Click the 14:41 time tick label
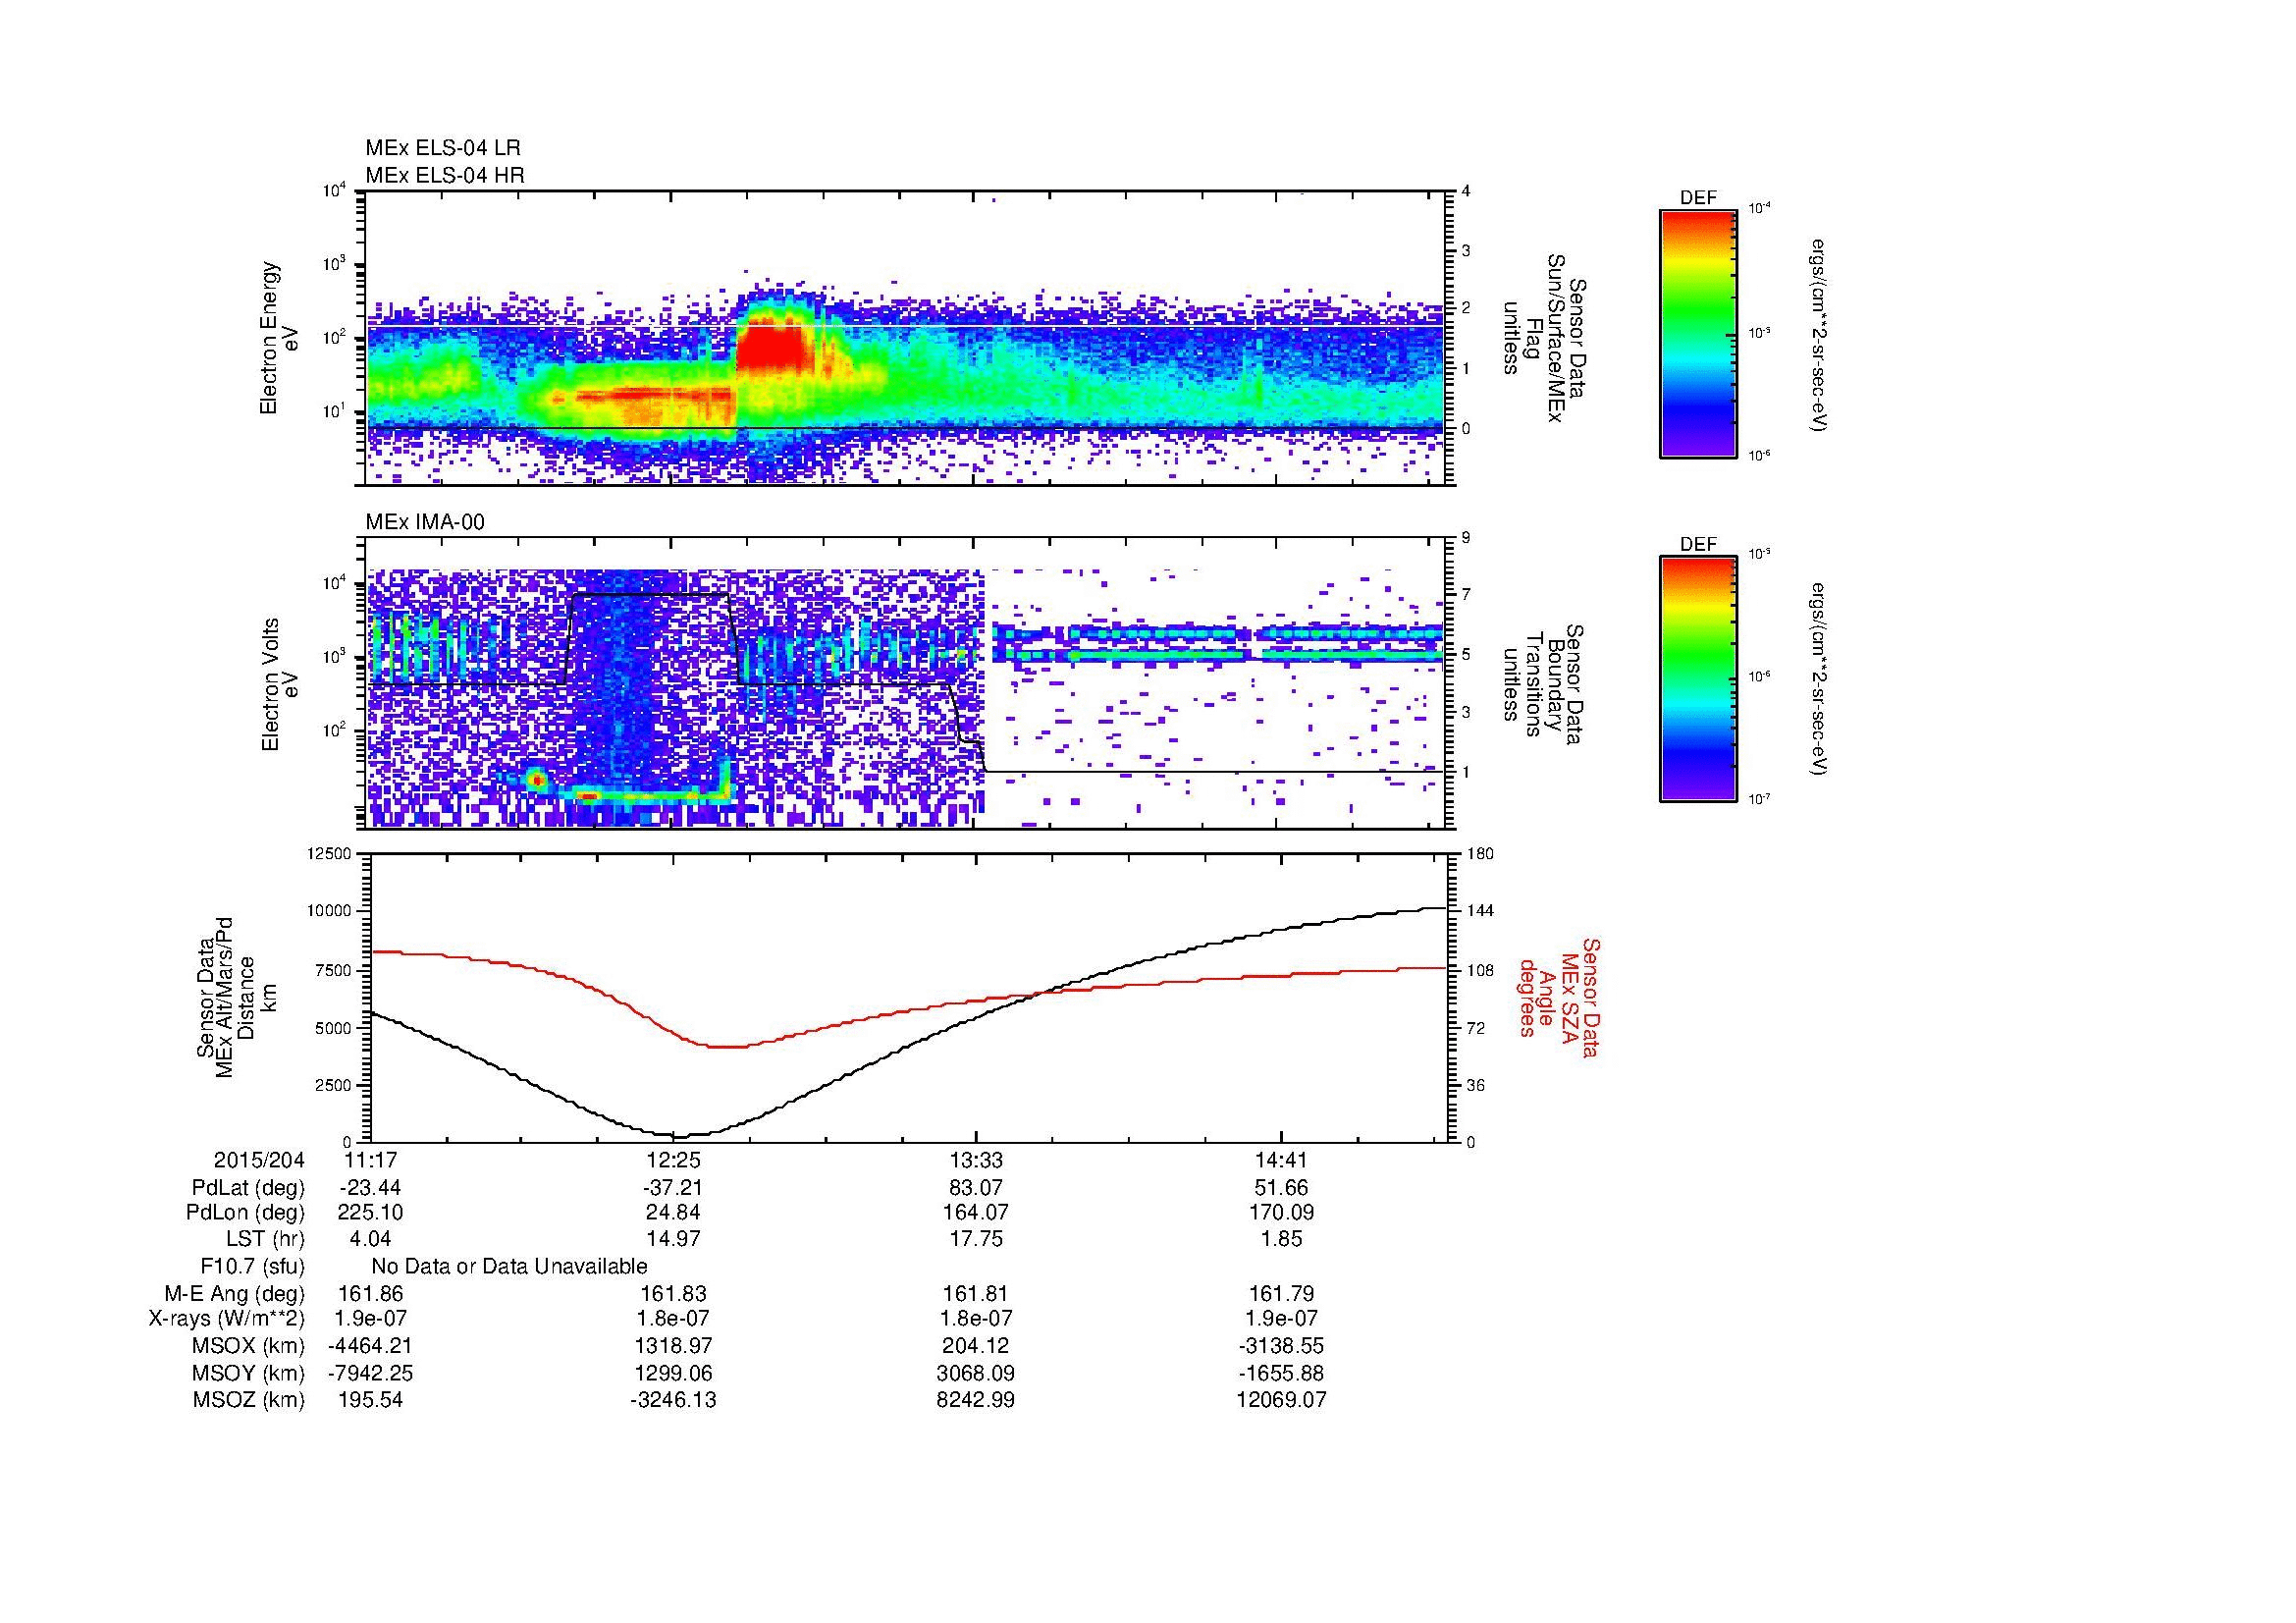The height and width of the screenshot is (1623, 2296). point(1281,1160)
